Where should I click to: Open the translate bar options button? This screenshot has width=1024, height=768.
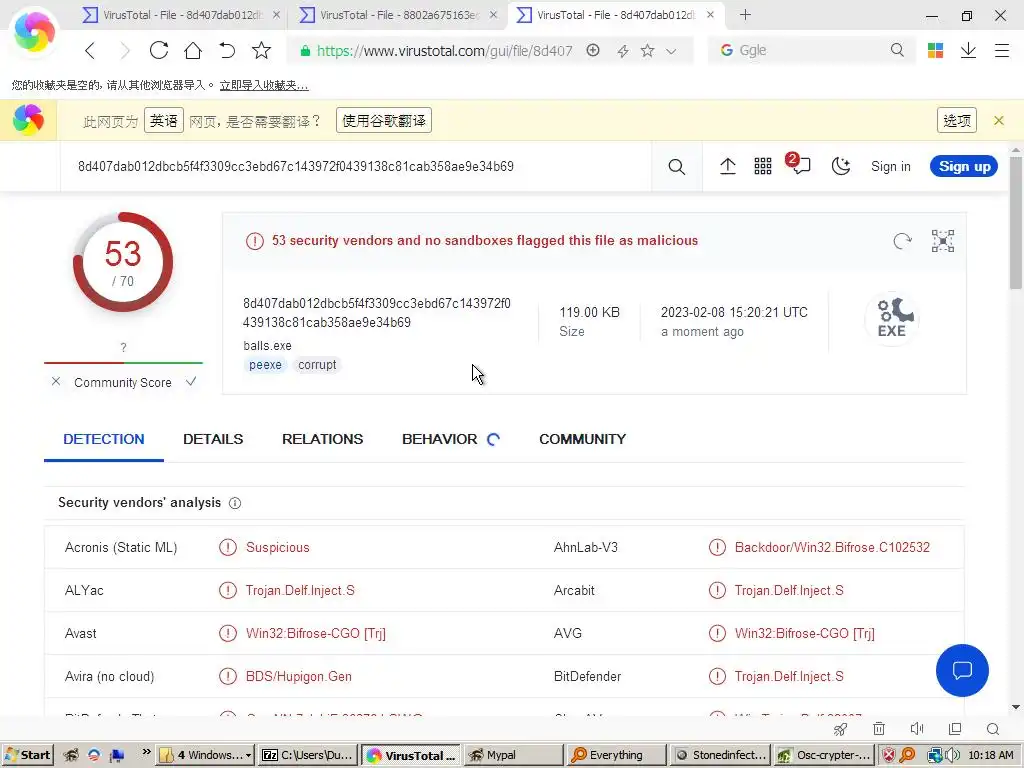pos(957,120)
